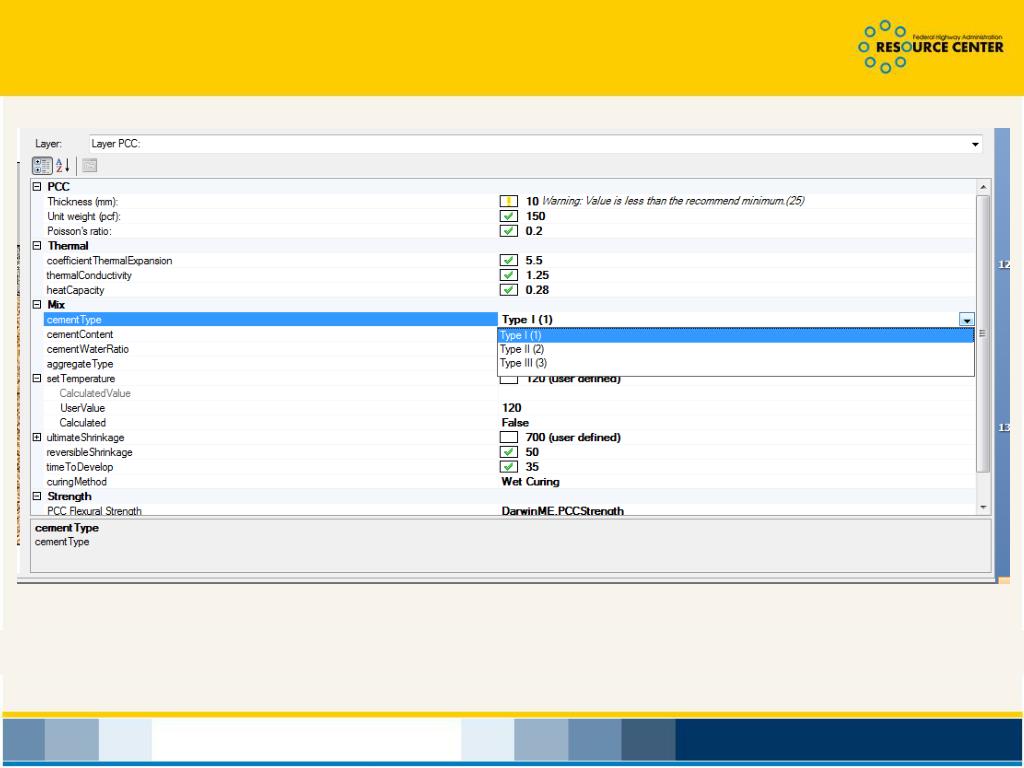Collapse the Strength category

37,496
